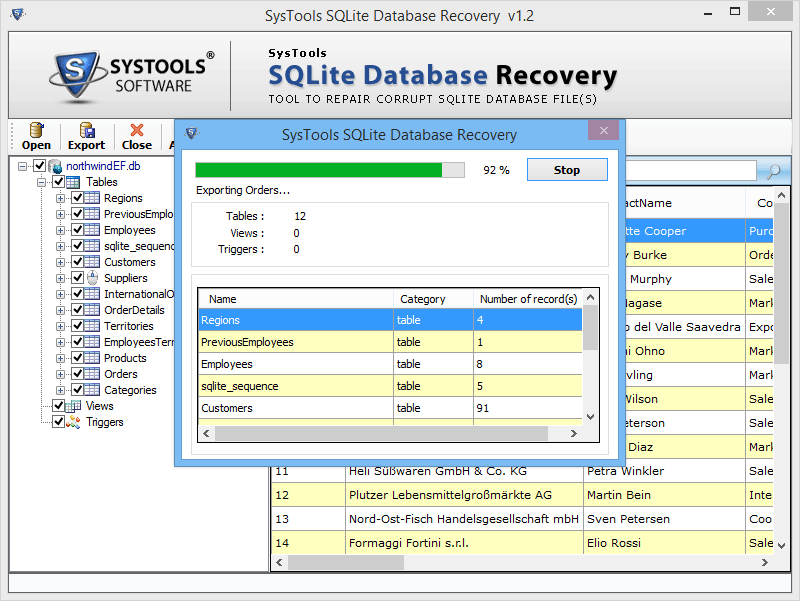Click the main data grid horizontal scrollbar

(x=346, y=563)
